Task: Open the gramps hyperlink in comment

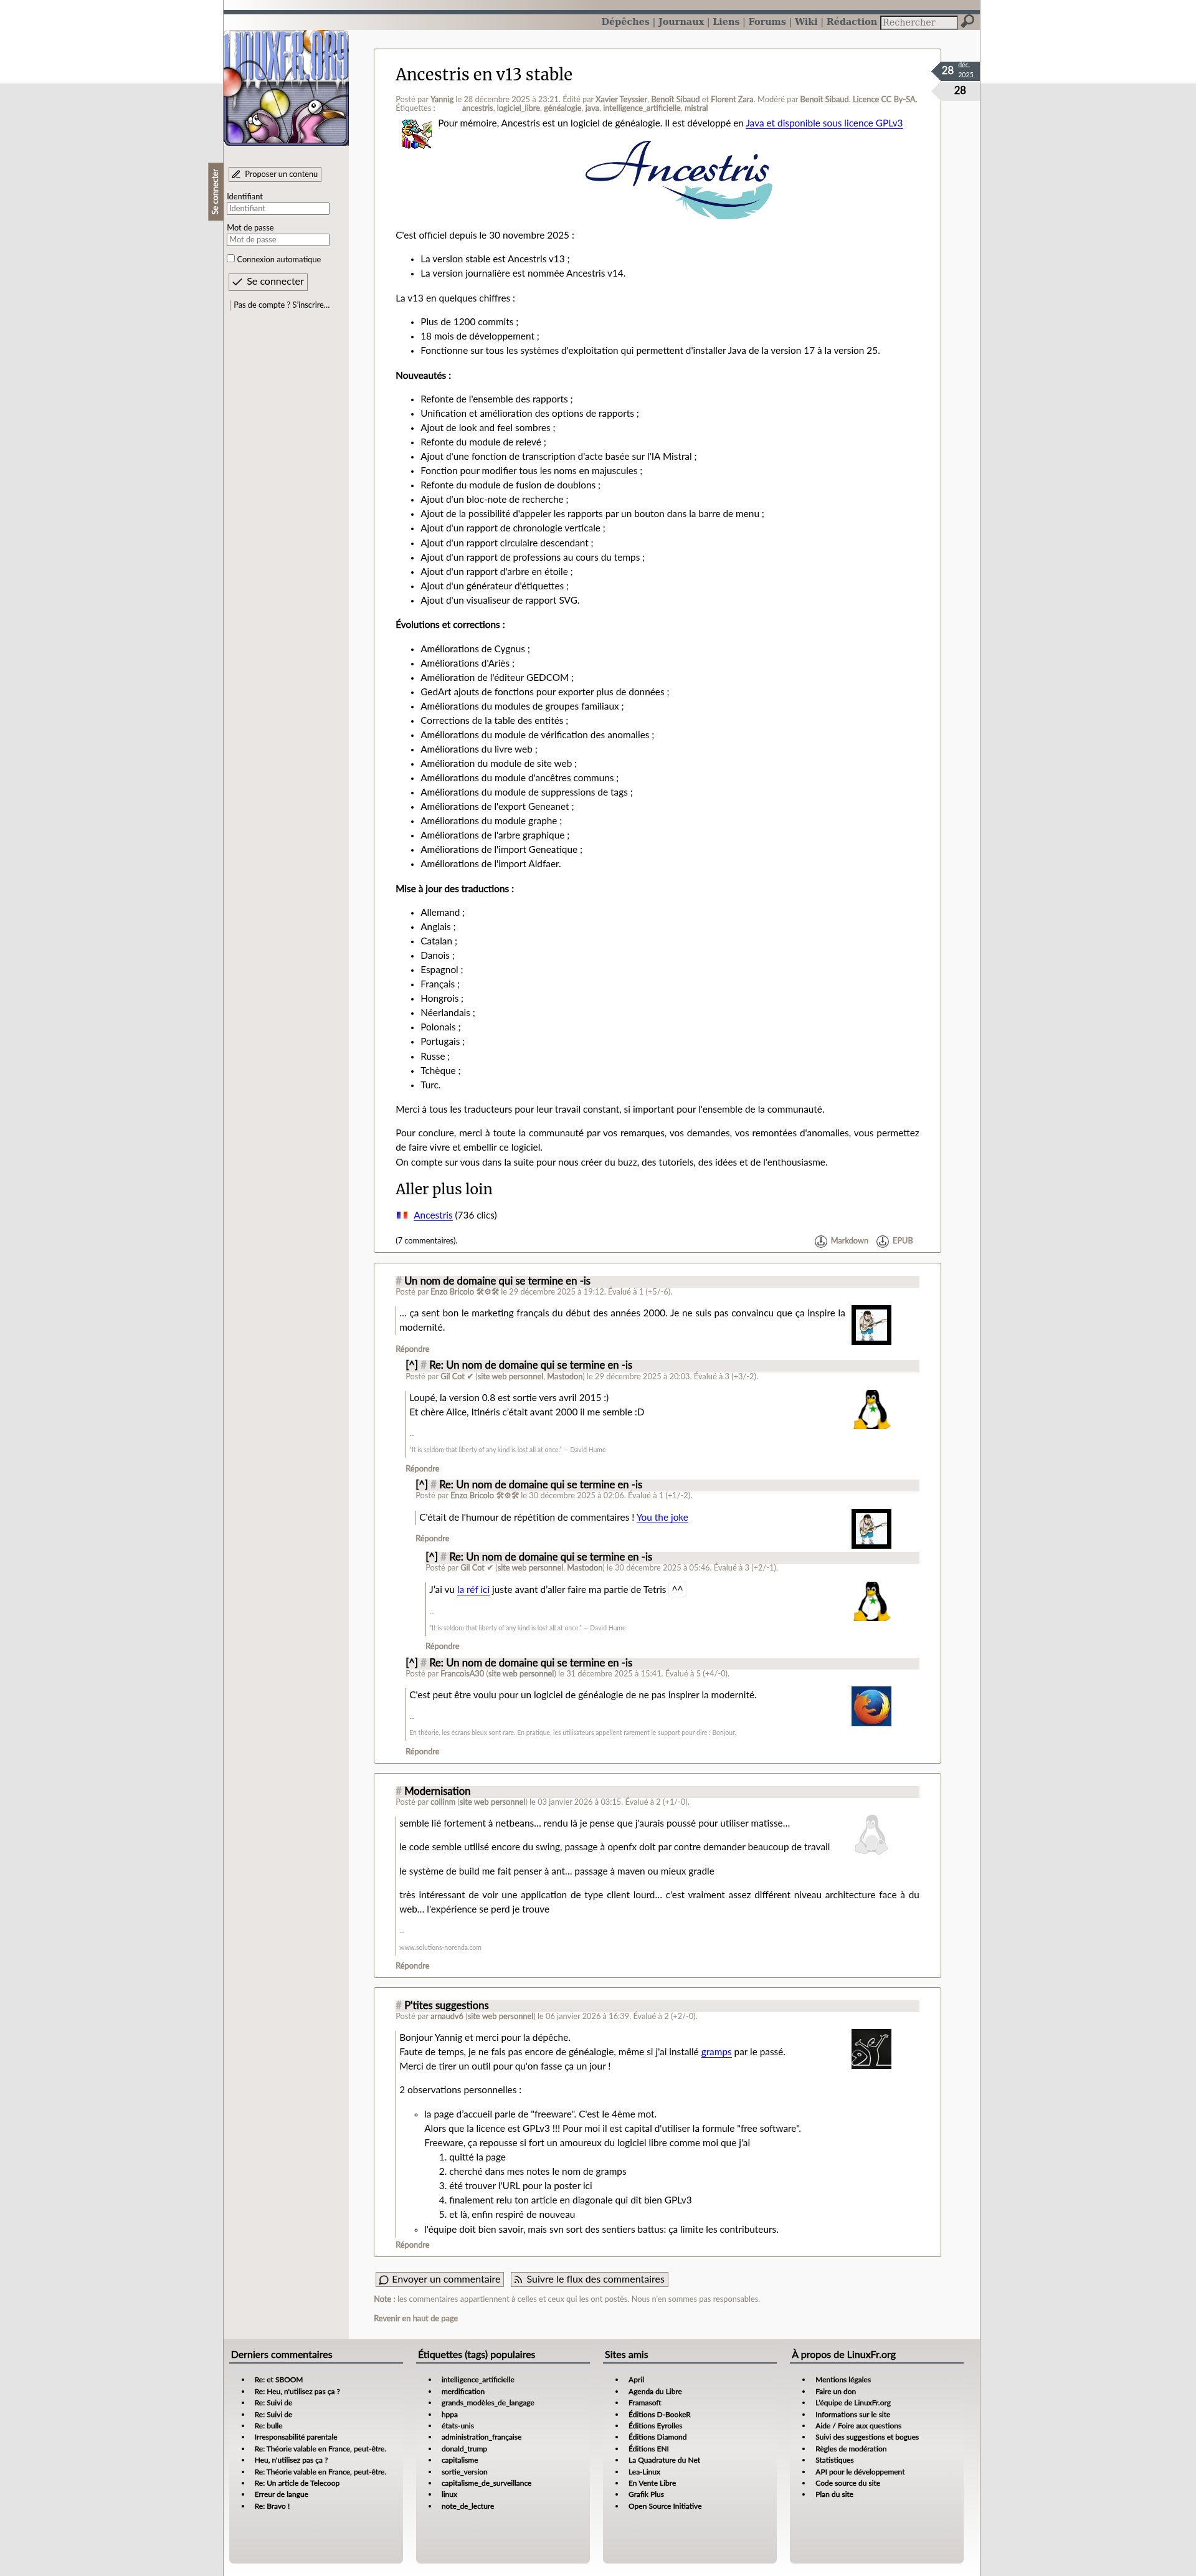Action: [715, 2052]
